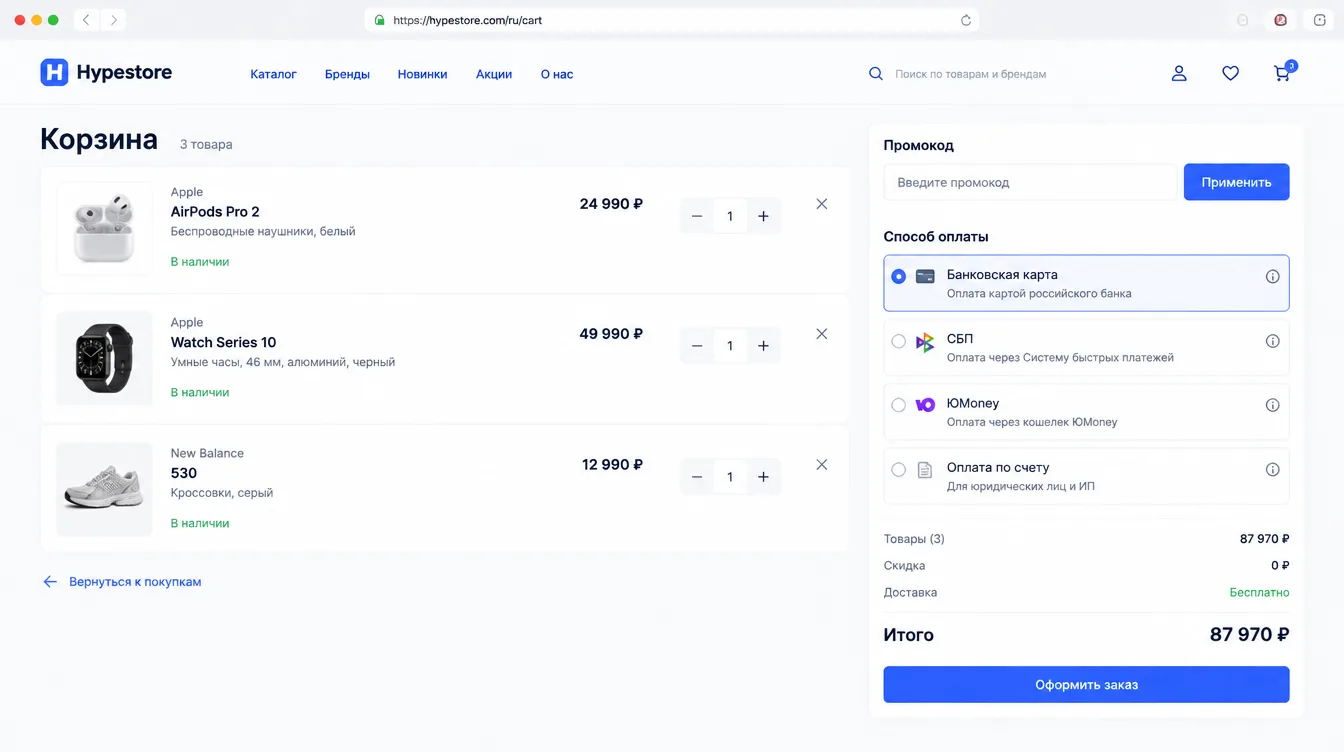Screen dimensions: 1344x752
Task: Decrease New Balance 530 quantity
Action: coord(697,477)
